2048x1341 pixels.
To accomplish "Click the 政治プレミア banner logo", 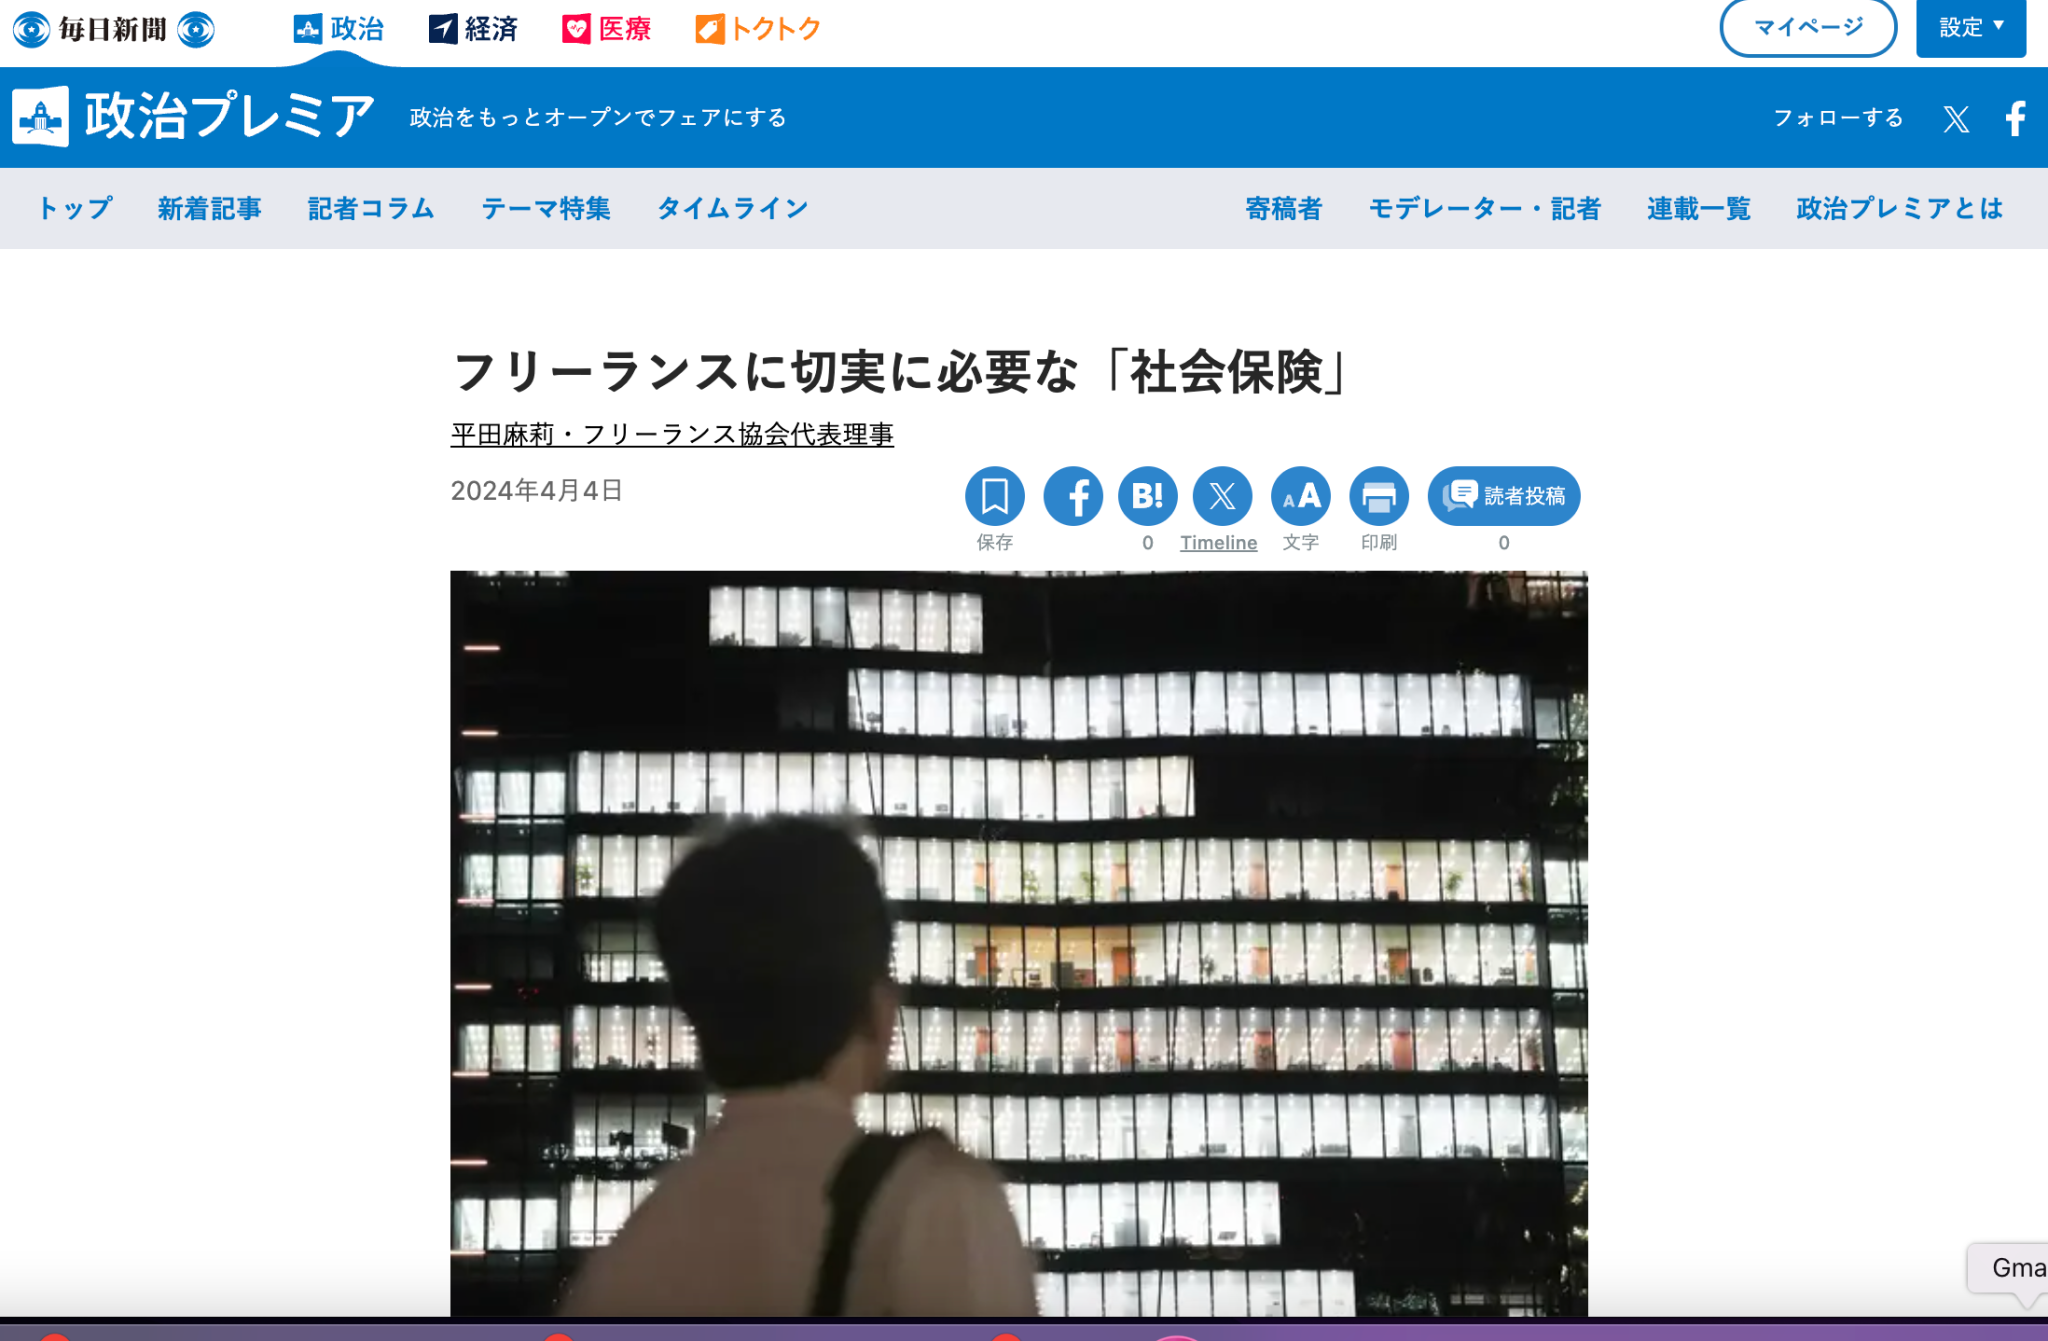I will tap(193, 116).
